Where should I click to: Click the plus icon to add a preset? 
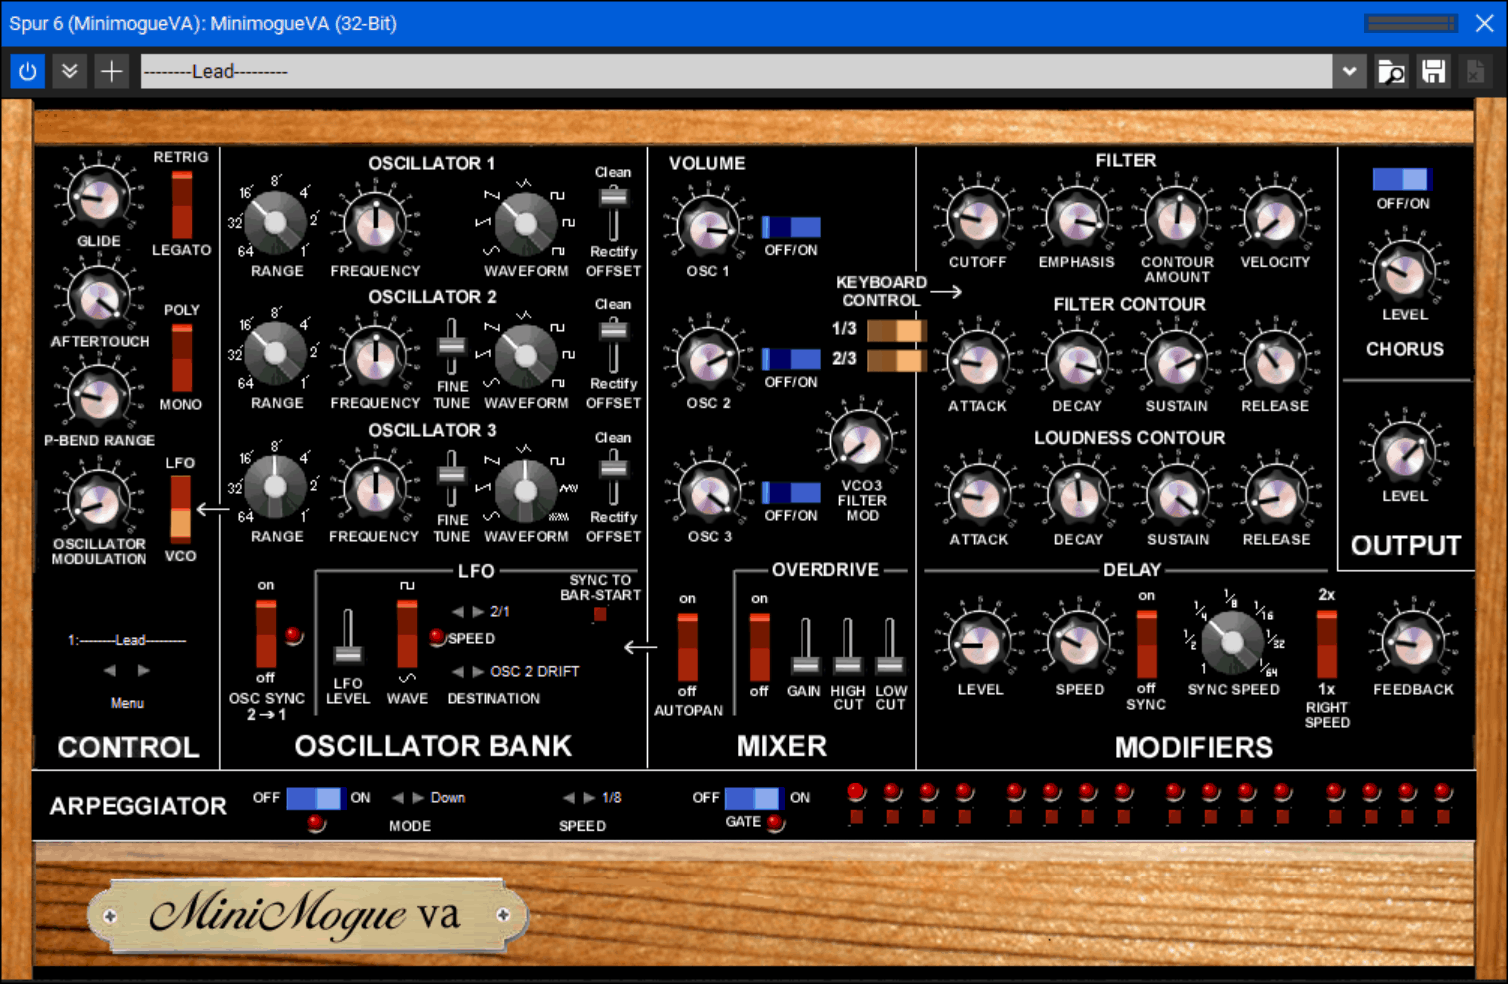(111, 71)
